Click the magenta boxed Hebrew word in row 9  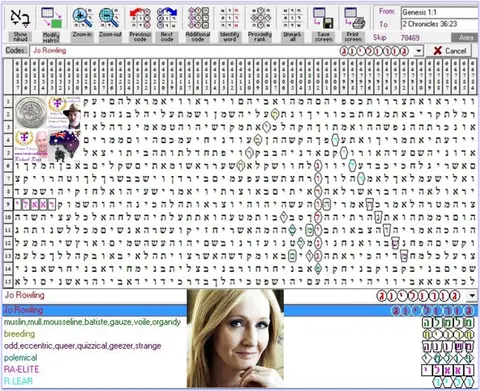click(x=35, y=204)
